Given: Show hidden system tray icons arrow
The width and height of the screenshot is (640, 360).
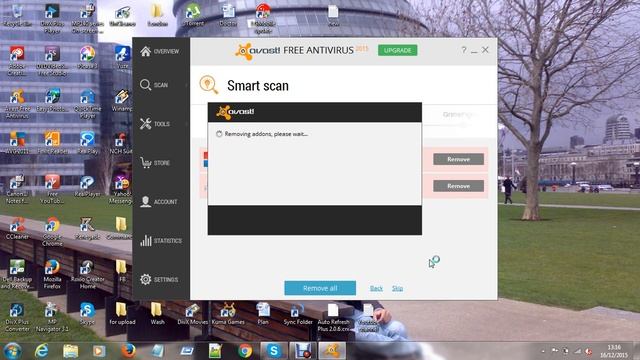Looking at the screenshot, I should tap(543, 351).
